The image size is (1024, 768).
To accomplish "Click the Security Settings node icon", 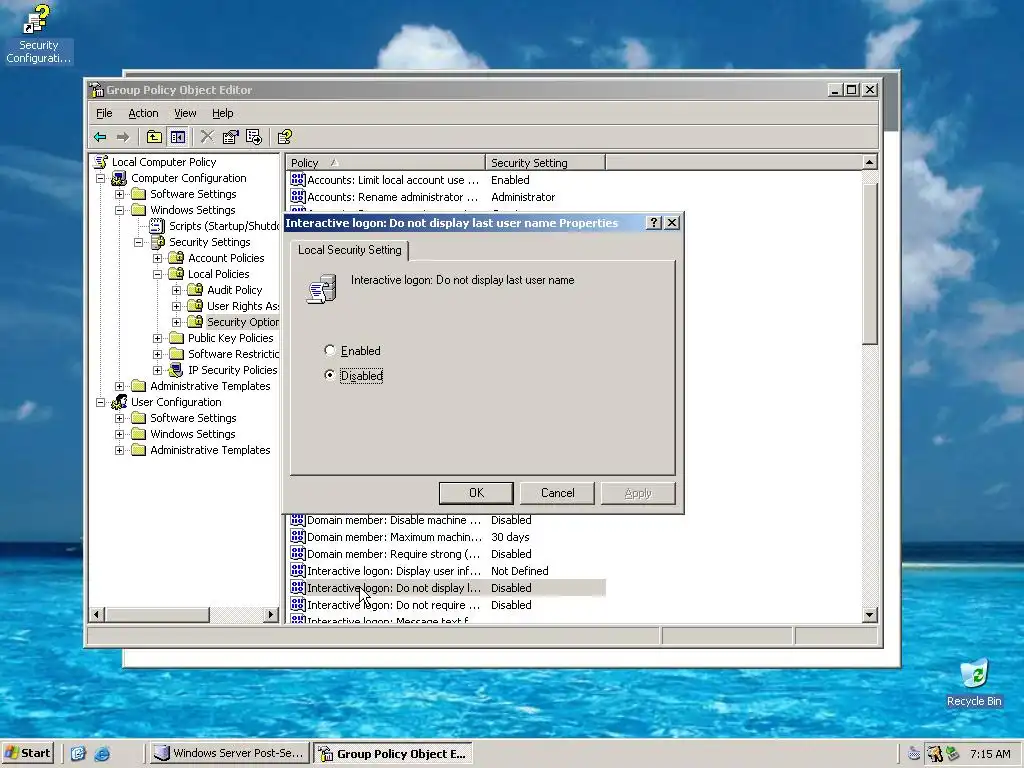I will pos(157,242).
